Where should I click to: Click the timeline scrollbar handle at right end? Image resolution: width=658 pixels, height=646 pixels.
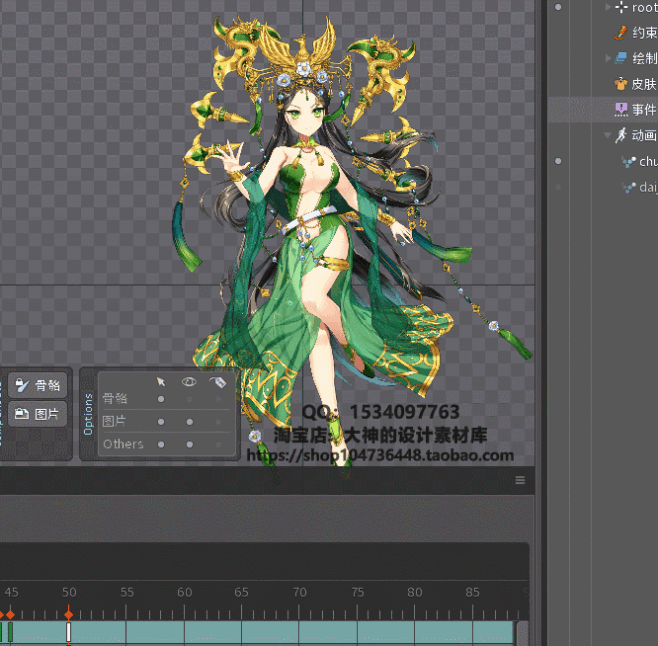522,633
